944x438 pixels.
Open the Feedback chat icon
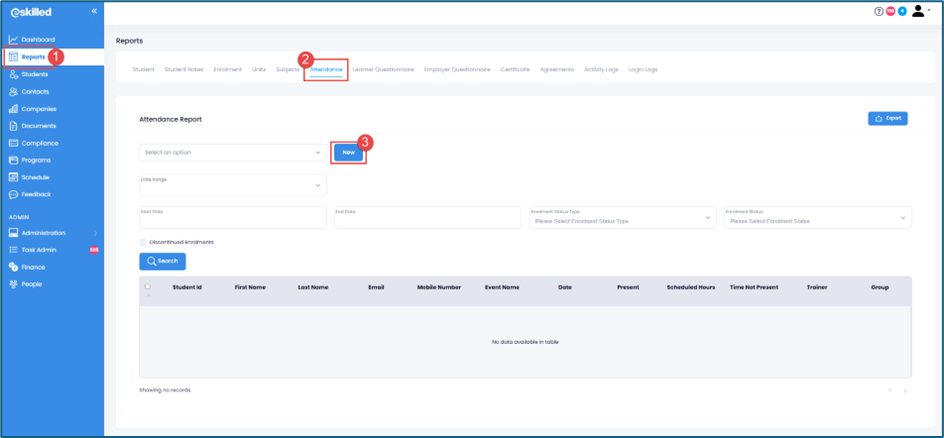[14, 194]
